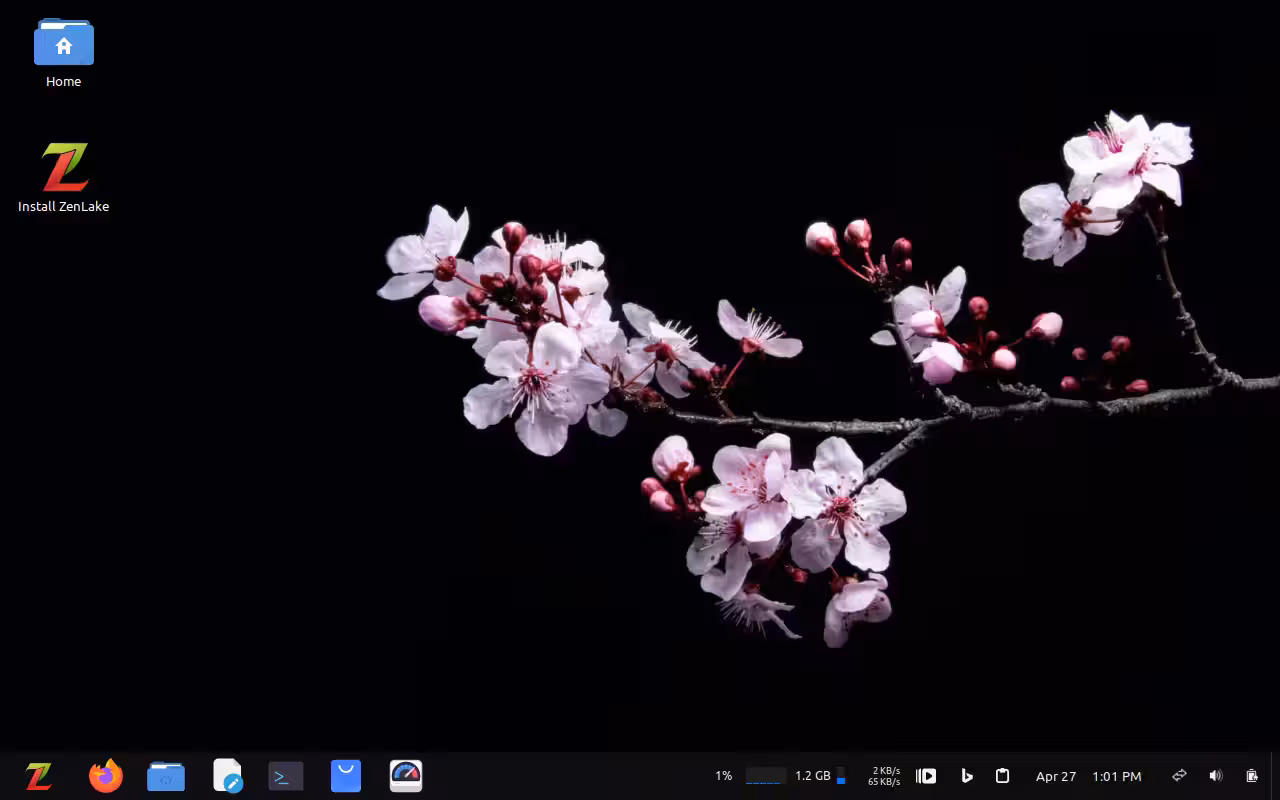Open calendar from Apr 27 date

click(x=1056, y=776)
